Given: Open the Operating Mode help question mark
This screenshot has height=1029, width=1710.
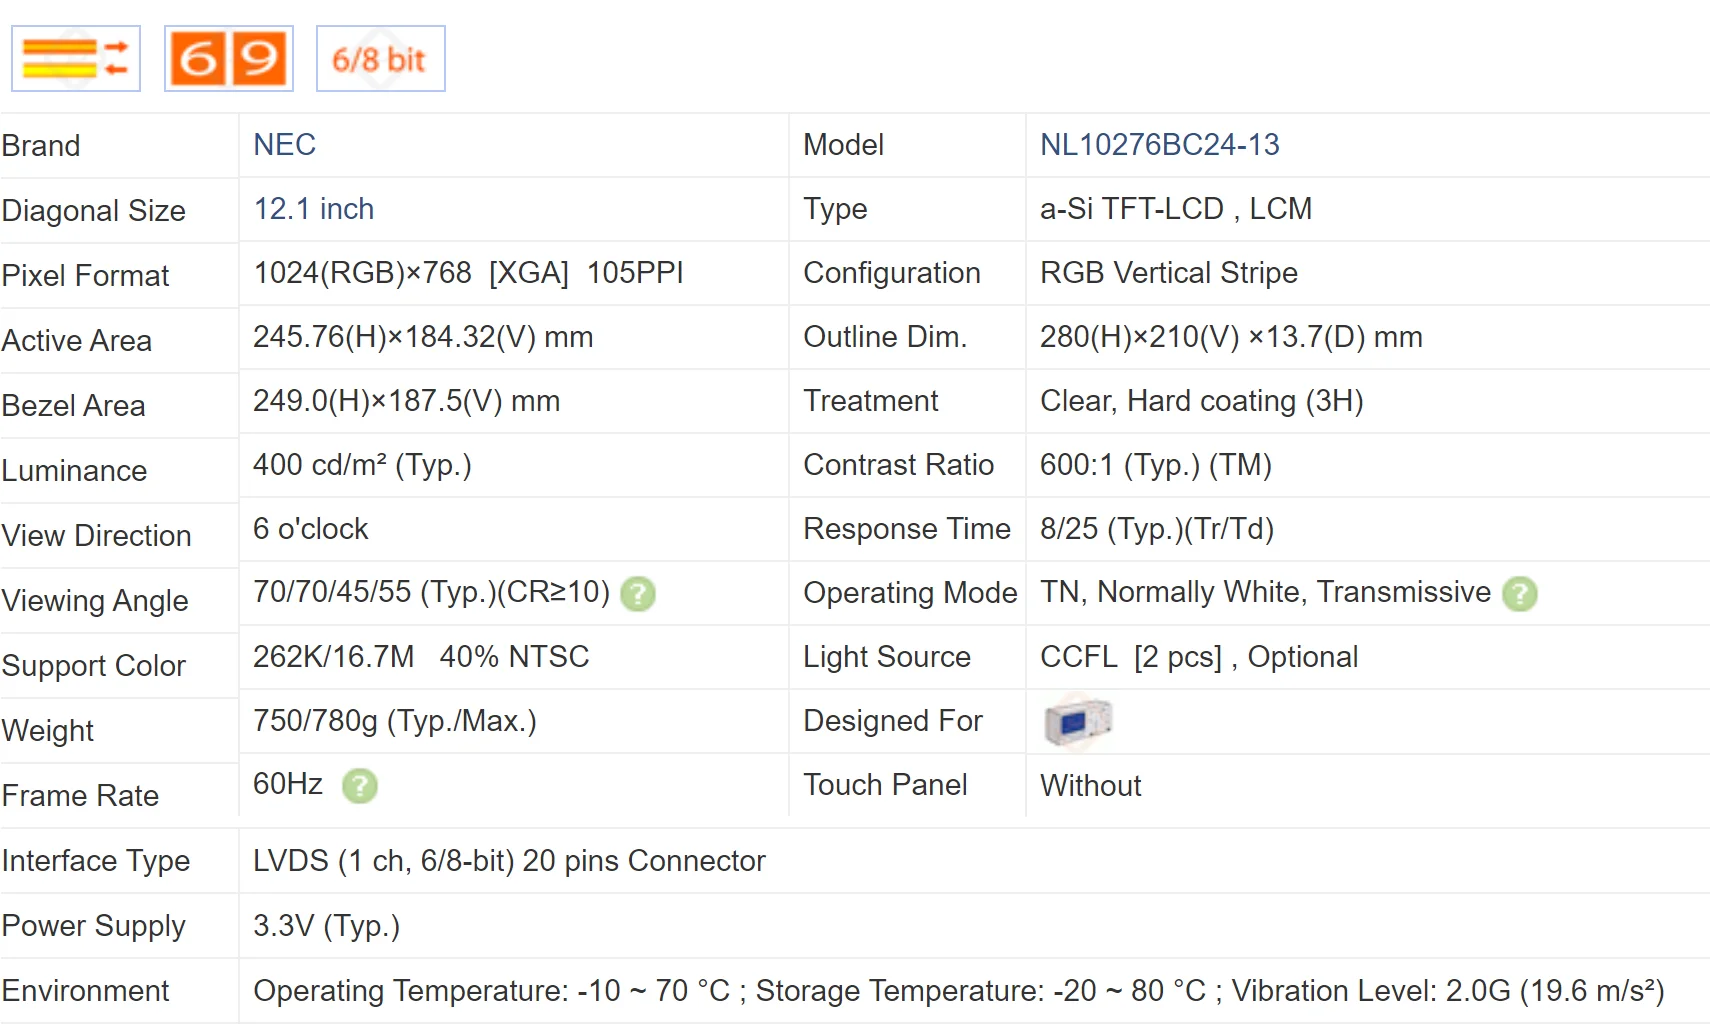Looking at the screenshot, I should pos(1519,594).
